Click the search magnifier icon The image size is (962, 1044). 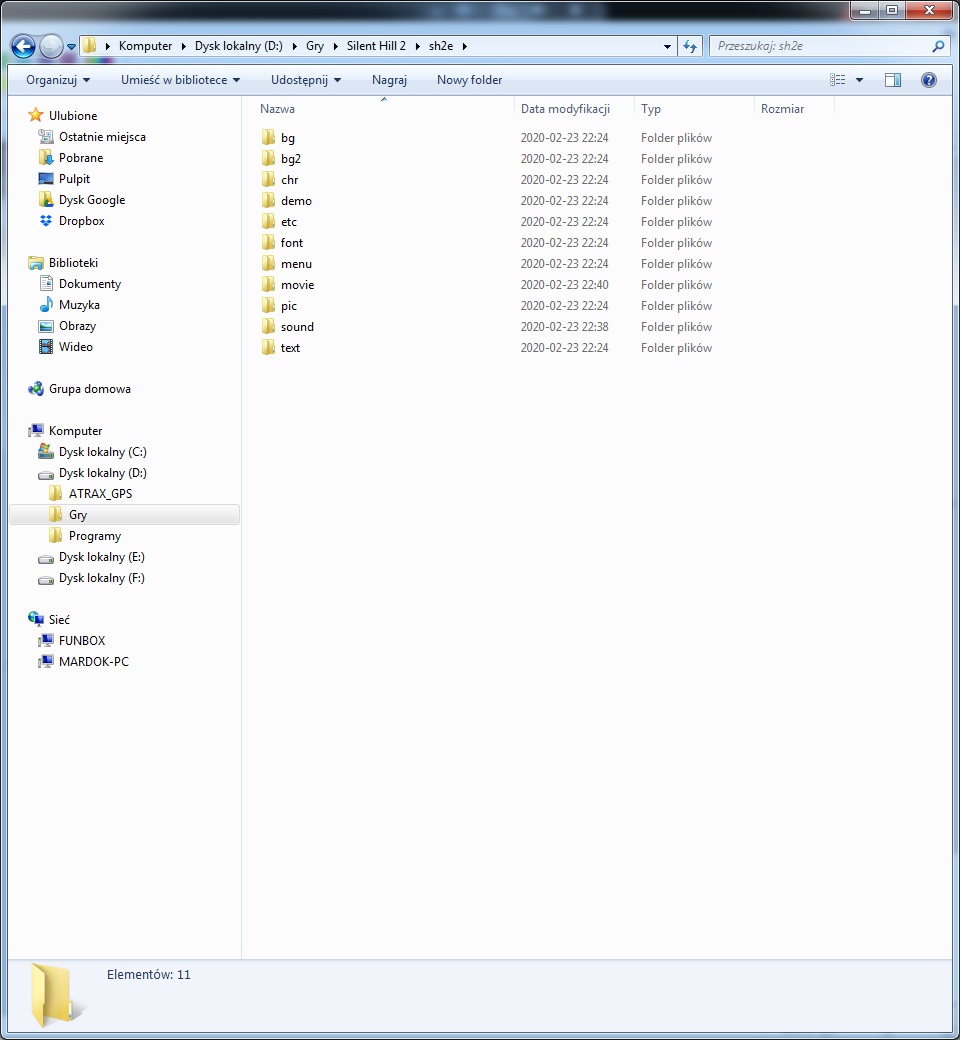[938, 46]
